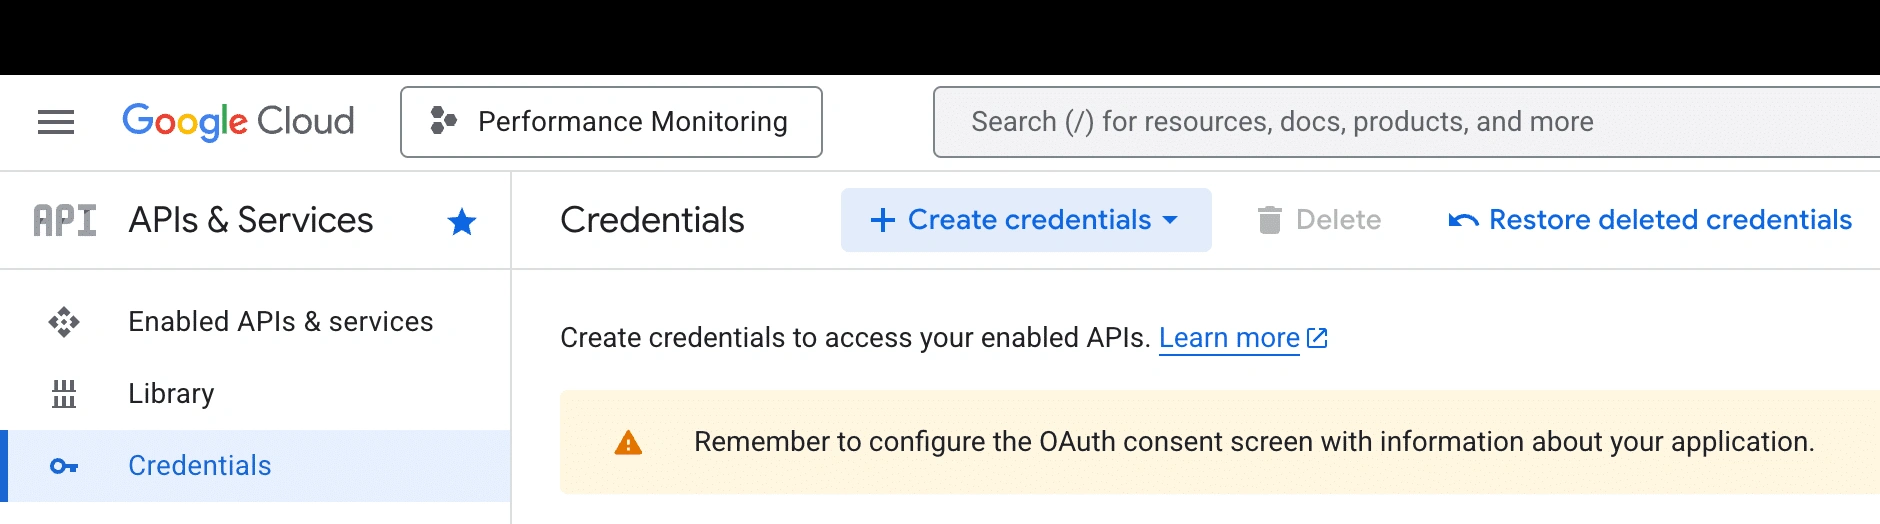Click the Google Cloud logo
Image resolution: width=1880 pixels, height=524 pixels.
click(238, 122)
